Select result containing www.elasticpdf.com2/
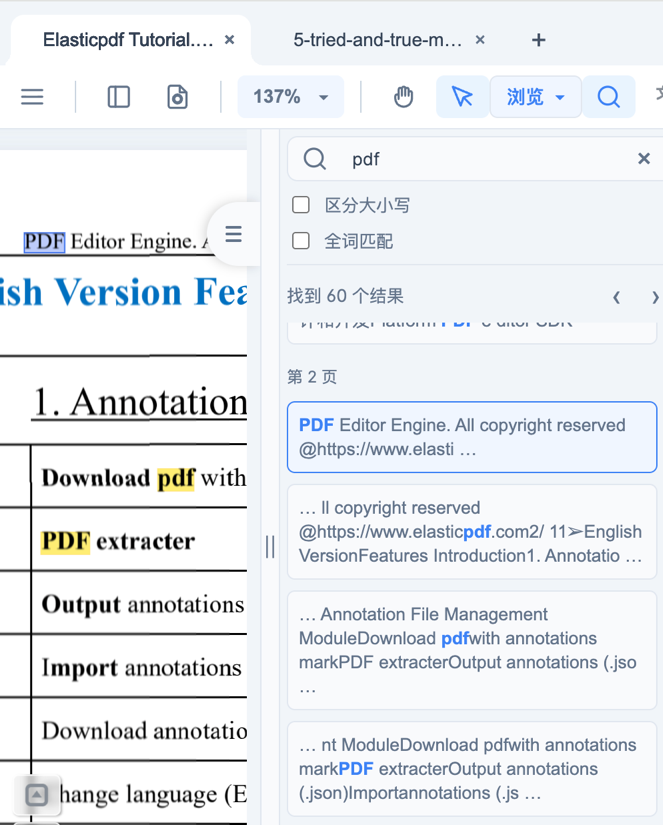Image resolution: width=663 pixels, height=825 pixels. (x=472, y=532)
